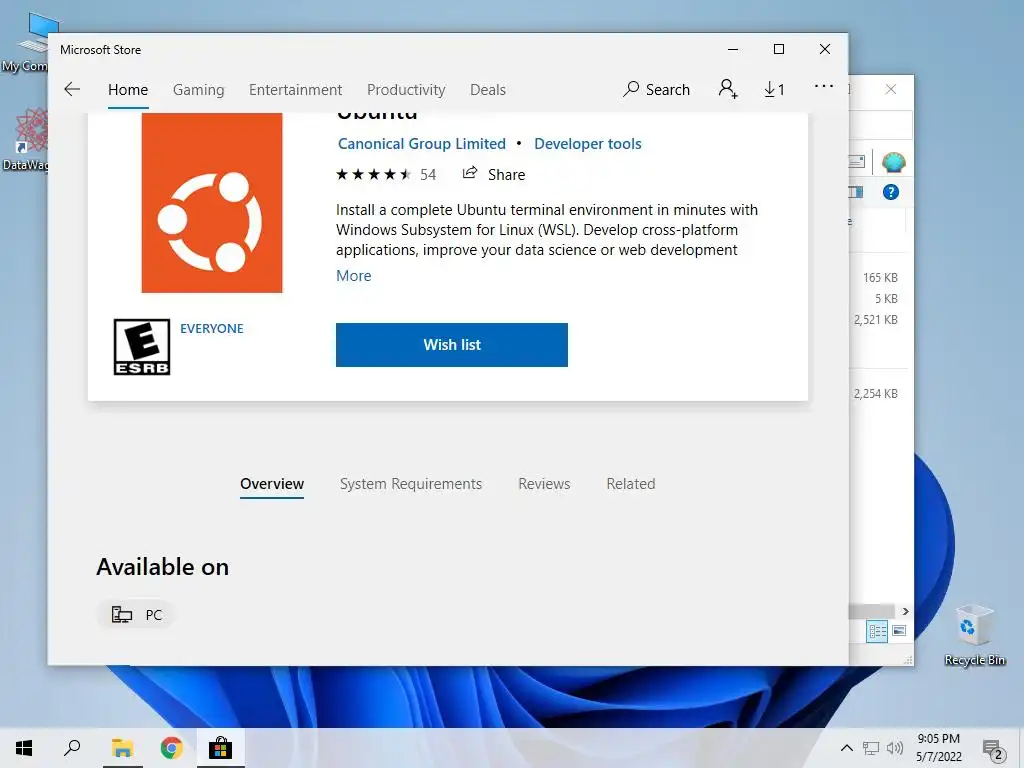Toggle preview pane icon in Explorer window
Image resolution: width=1024 pixels, height=768 pixels.
click(856, 191)
